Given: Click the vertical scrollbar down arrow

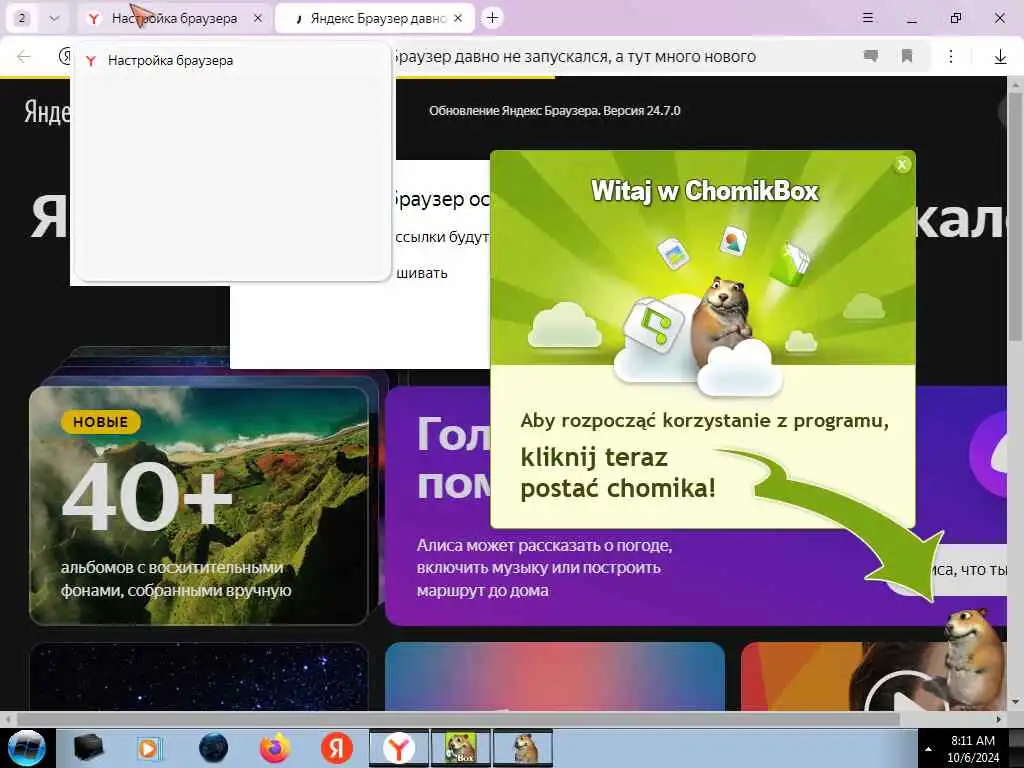Looking at the screenshot, I should click(1016, 703).
